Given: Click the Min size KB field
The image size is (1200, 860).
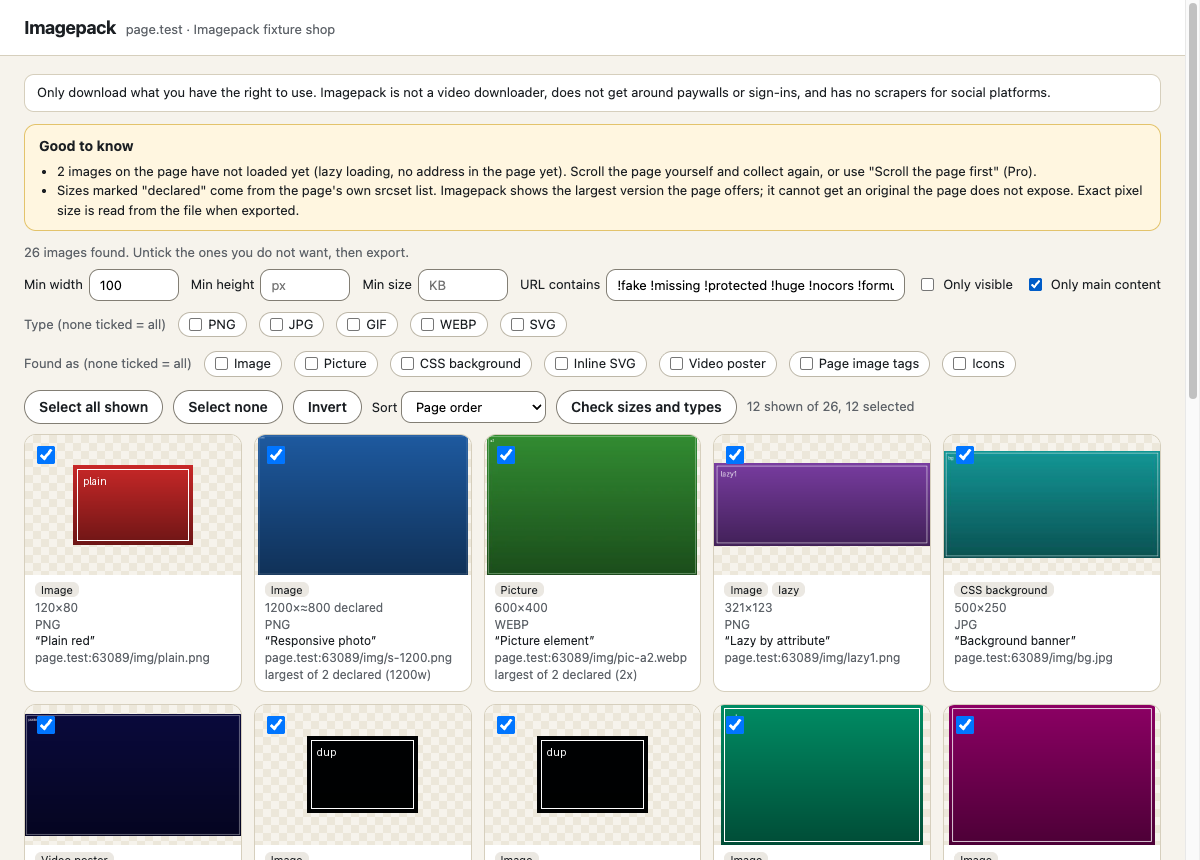Looking at the screenshot, I should click(x=463, y=285).
